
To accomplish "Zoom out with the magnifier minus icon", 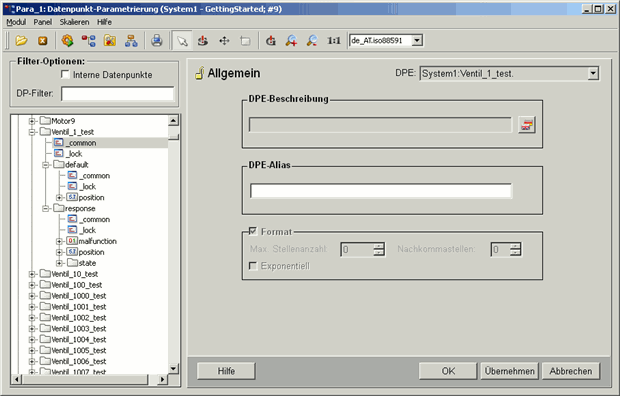I will point(312,40).
